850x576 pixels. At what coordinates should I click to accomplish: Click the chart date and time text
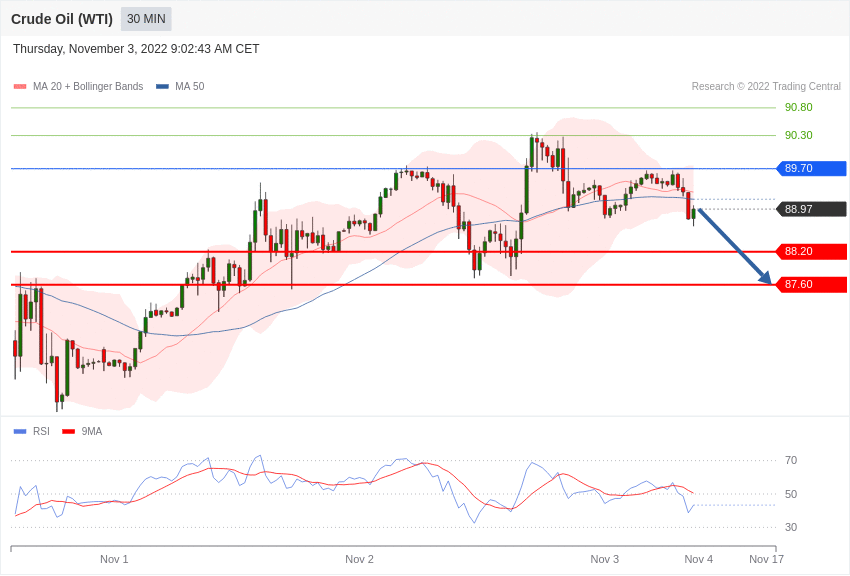click(136, 49)
